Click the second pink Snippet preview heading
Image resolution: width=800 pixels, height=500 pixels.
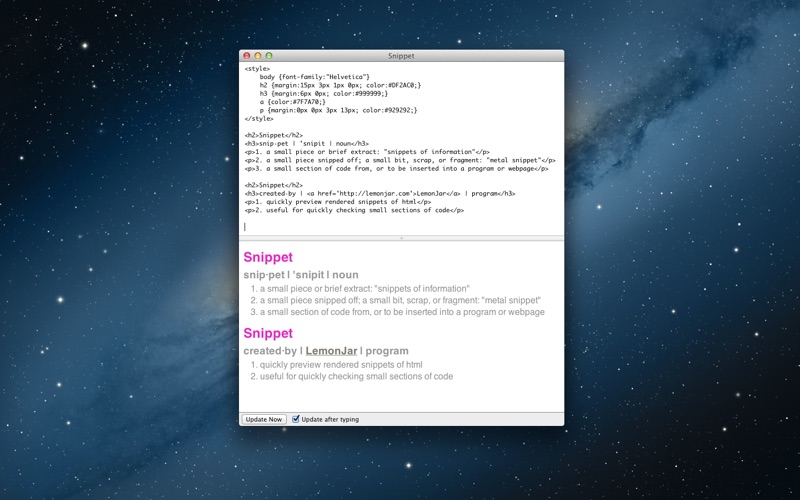coord(268,333)
